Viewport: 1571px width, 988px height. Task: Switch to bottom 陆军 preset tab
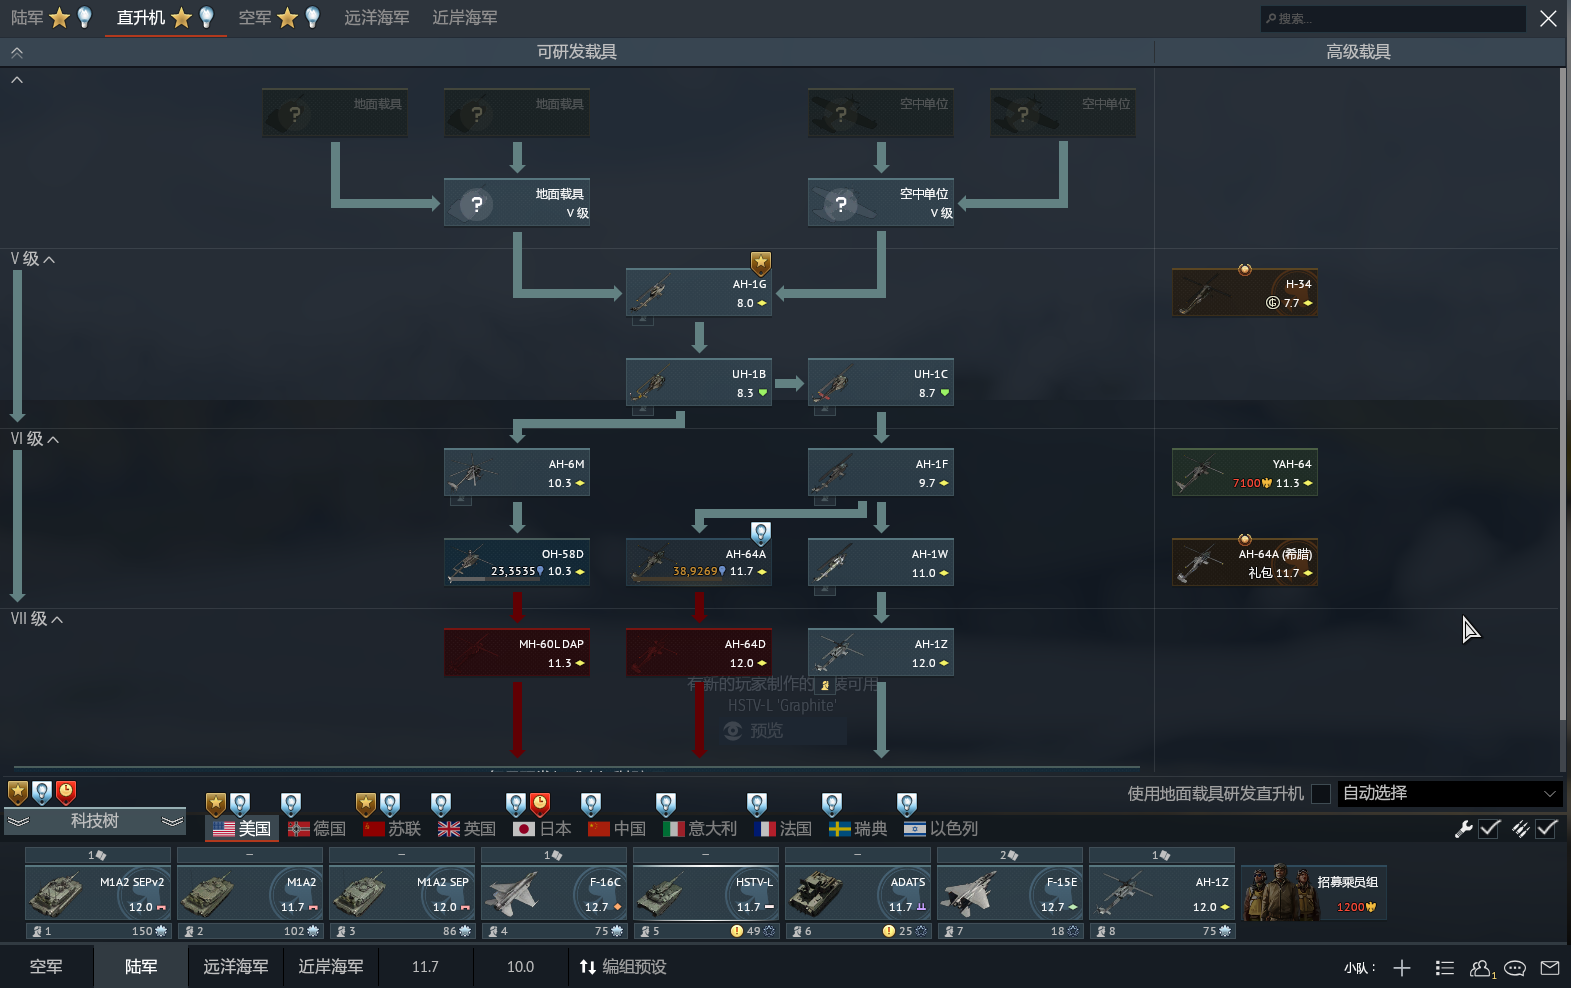point(141,967)
